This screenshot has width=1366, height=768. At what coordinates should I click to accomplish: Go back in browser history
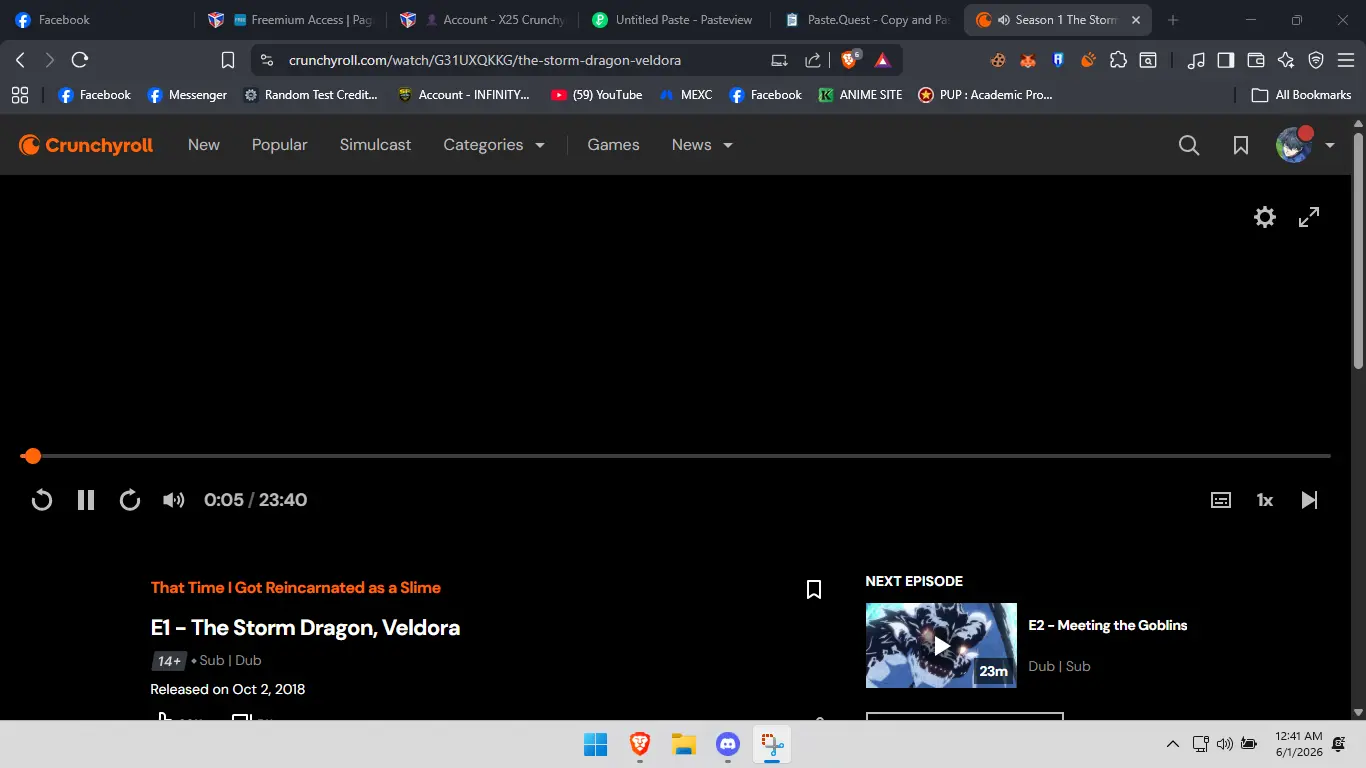(20, 60)
